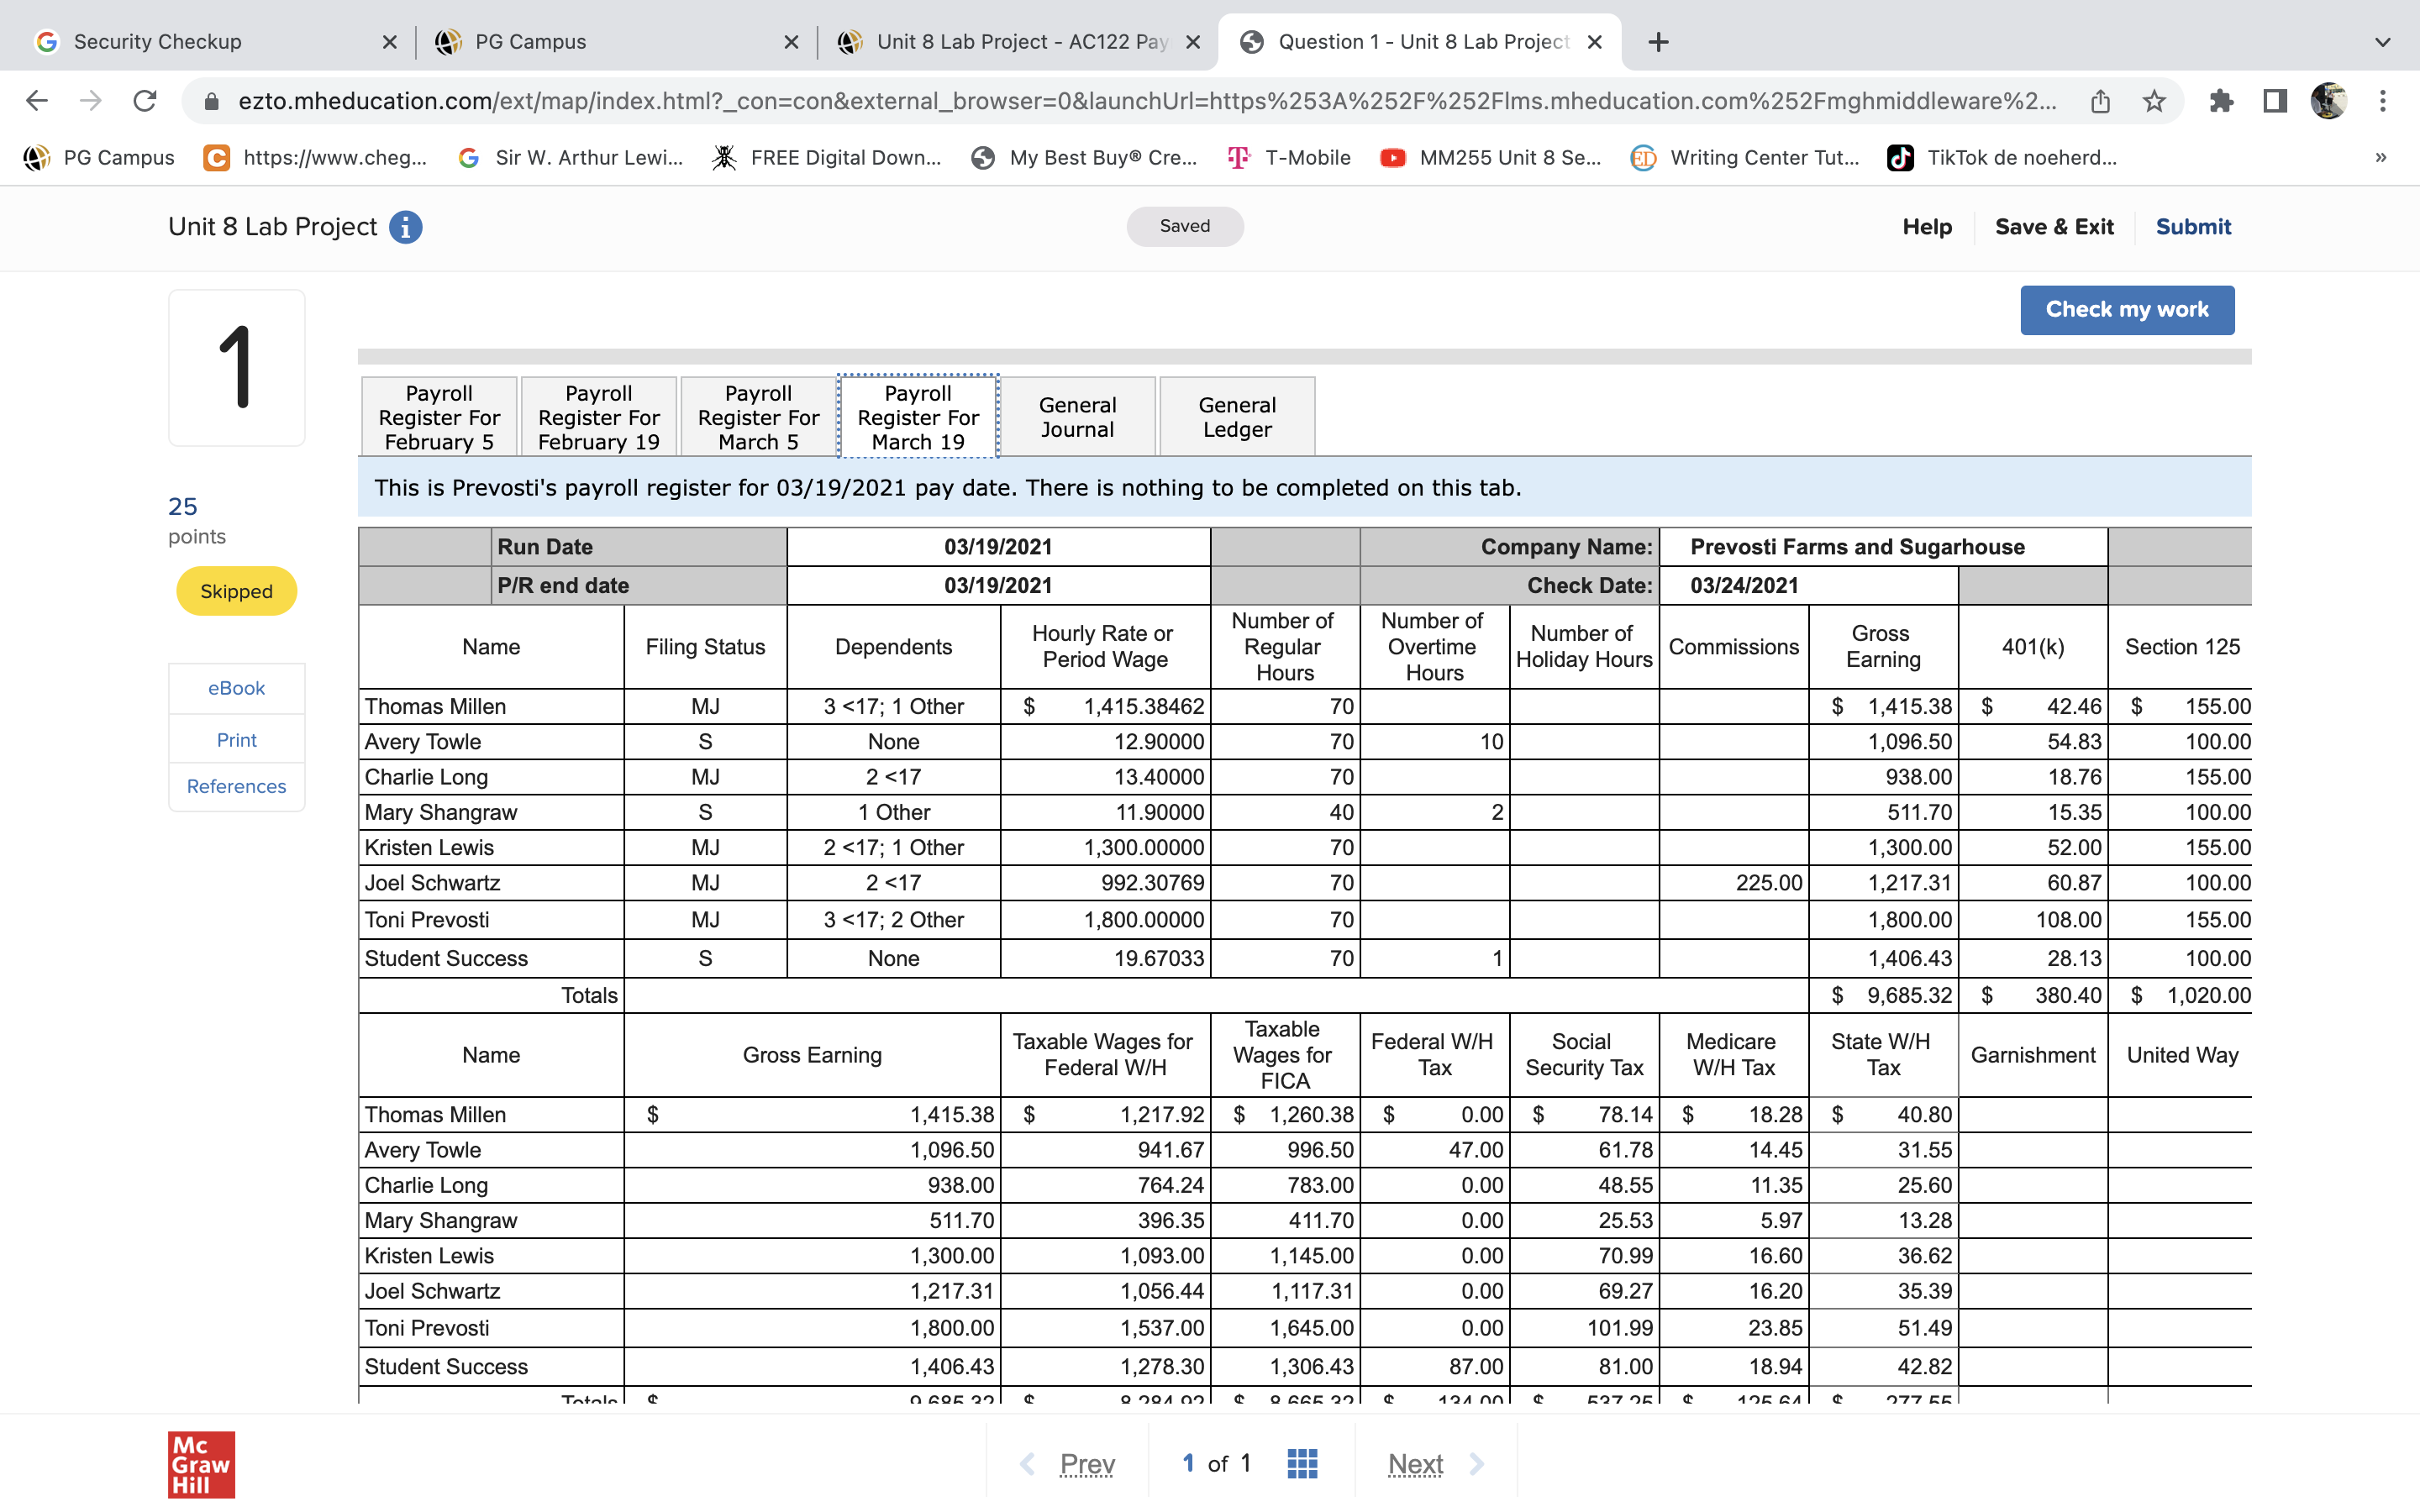The height and width of the screenshot is (1512, 2420).
Task: Switch to the General Journal tab
Action: click(1077, 417)
